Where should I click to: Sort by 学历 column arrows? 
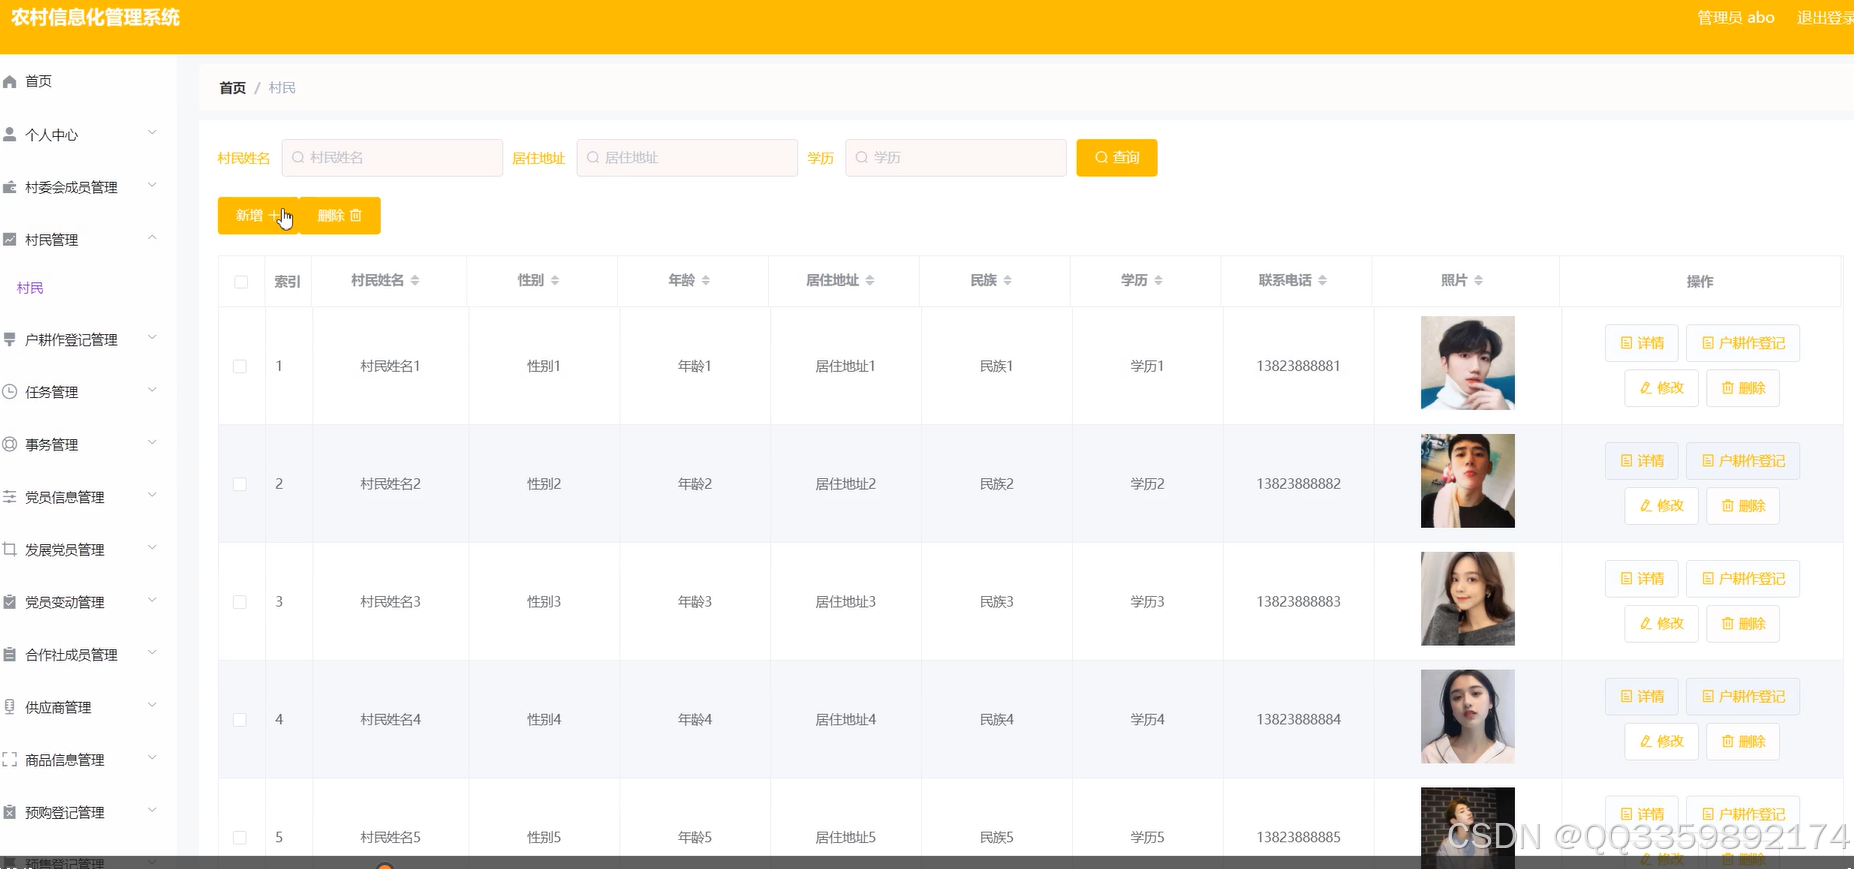pyautogui.click(x=1159, y=280)
